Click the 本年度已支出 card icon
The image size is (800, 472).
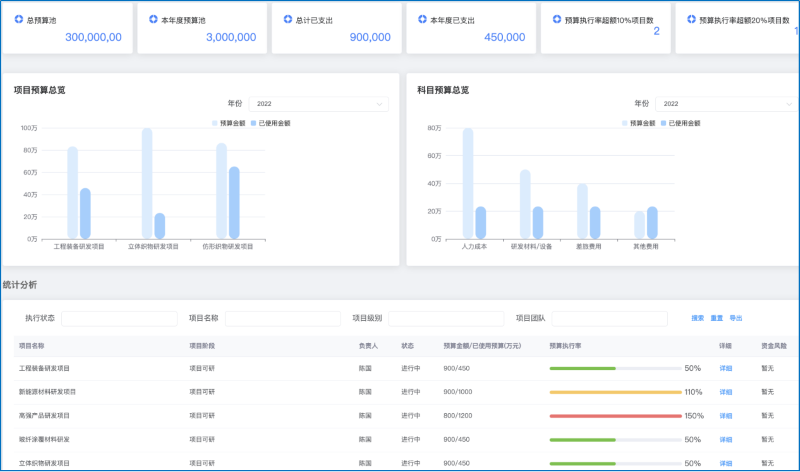[x=422, y=19]
